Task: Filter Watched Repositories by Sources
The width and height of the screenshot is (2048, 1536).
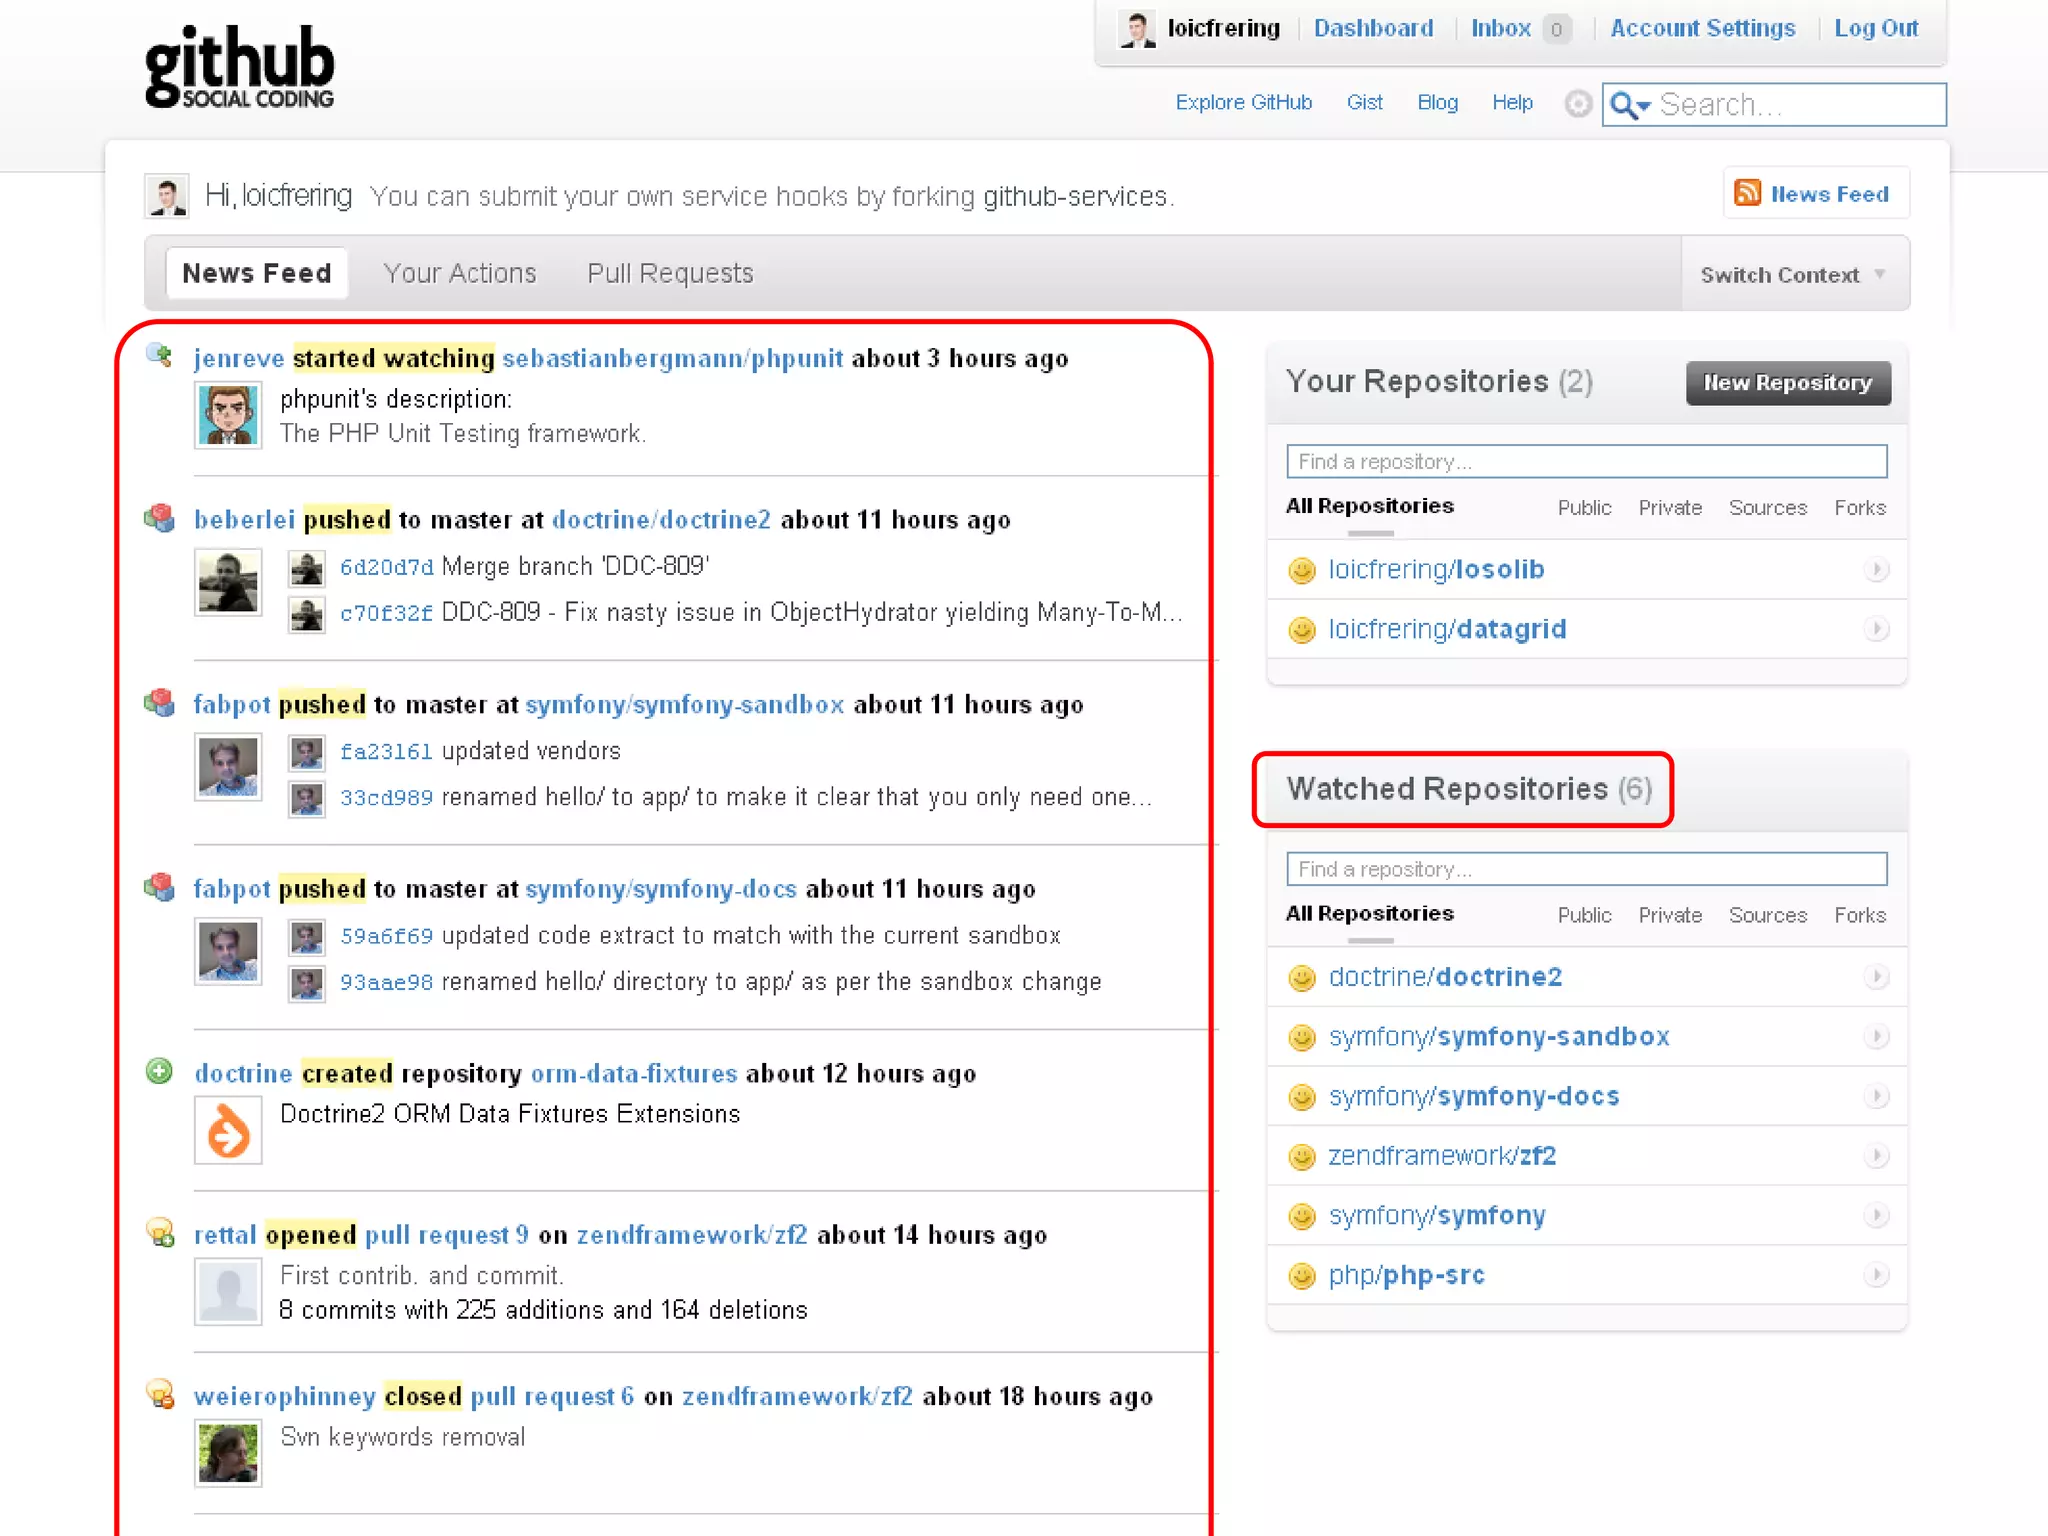Action: (1767, 915)
